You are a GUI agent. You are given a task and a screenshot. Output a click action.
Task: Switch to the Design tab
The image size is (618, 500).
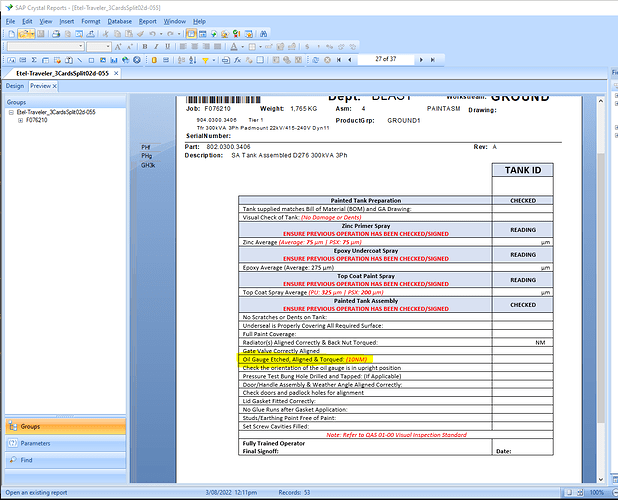(15, 86)
